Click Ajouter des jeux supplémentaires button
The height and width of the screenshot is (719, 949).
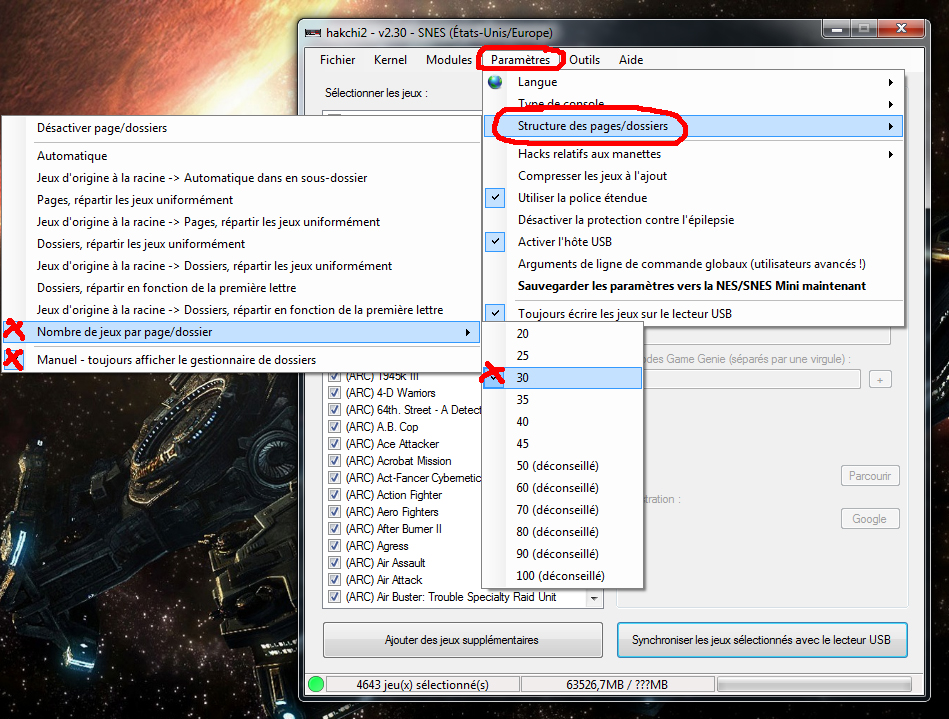point(462,640)
